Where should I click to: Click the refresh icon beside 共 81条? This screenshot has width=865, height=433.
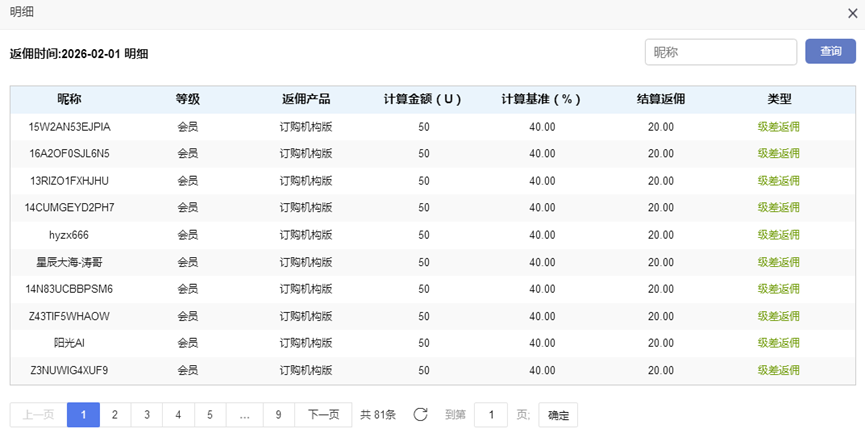(420, 415)
